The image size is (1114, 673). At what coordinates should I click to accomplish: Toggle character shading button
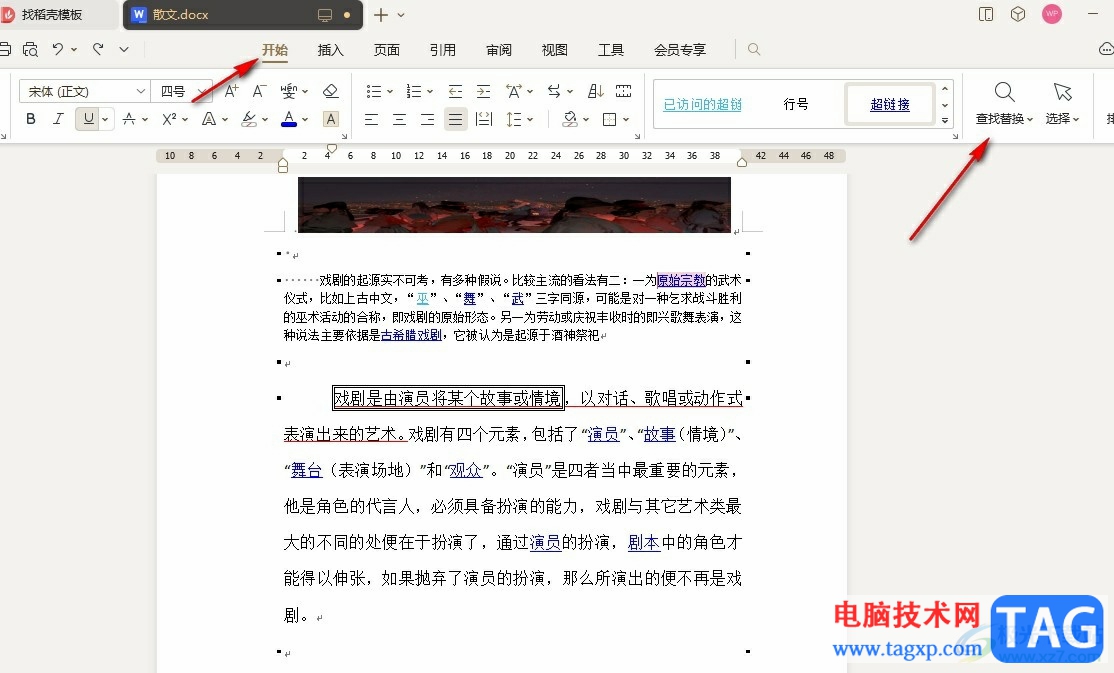click(331, 119)
